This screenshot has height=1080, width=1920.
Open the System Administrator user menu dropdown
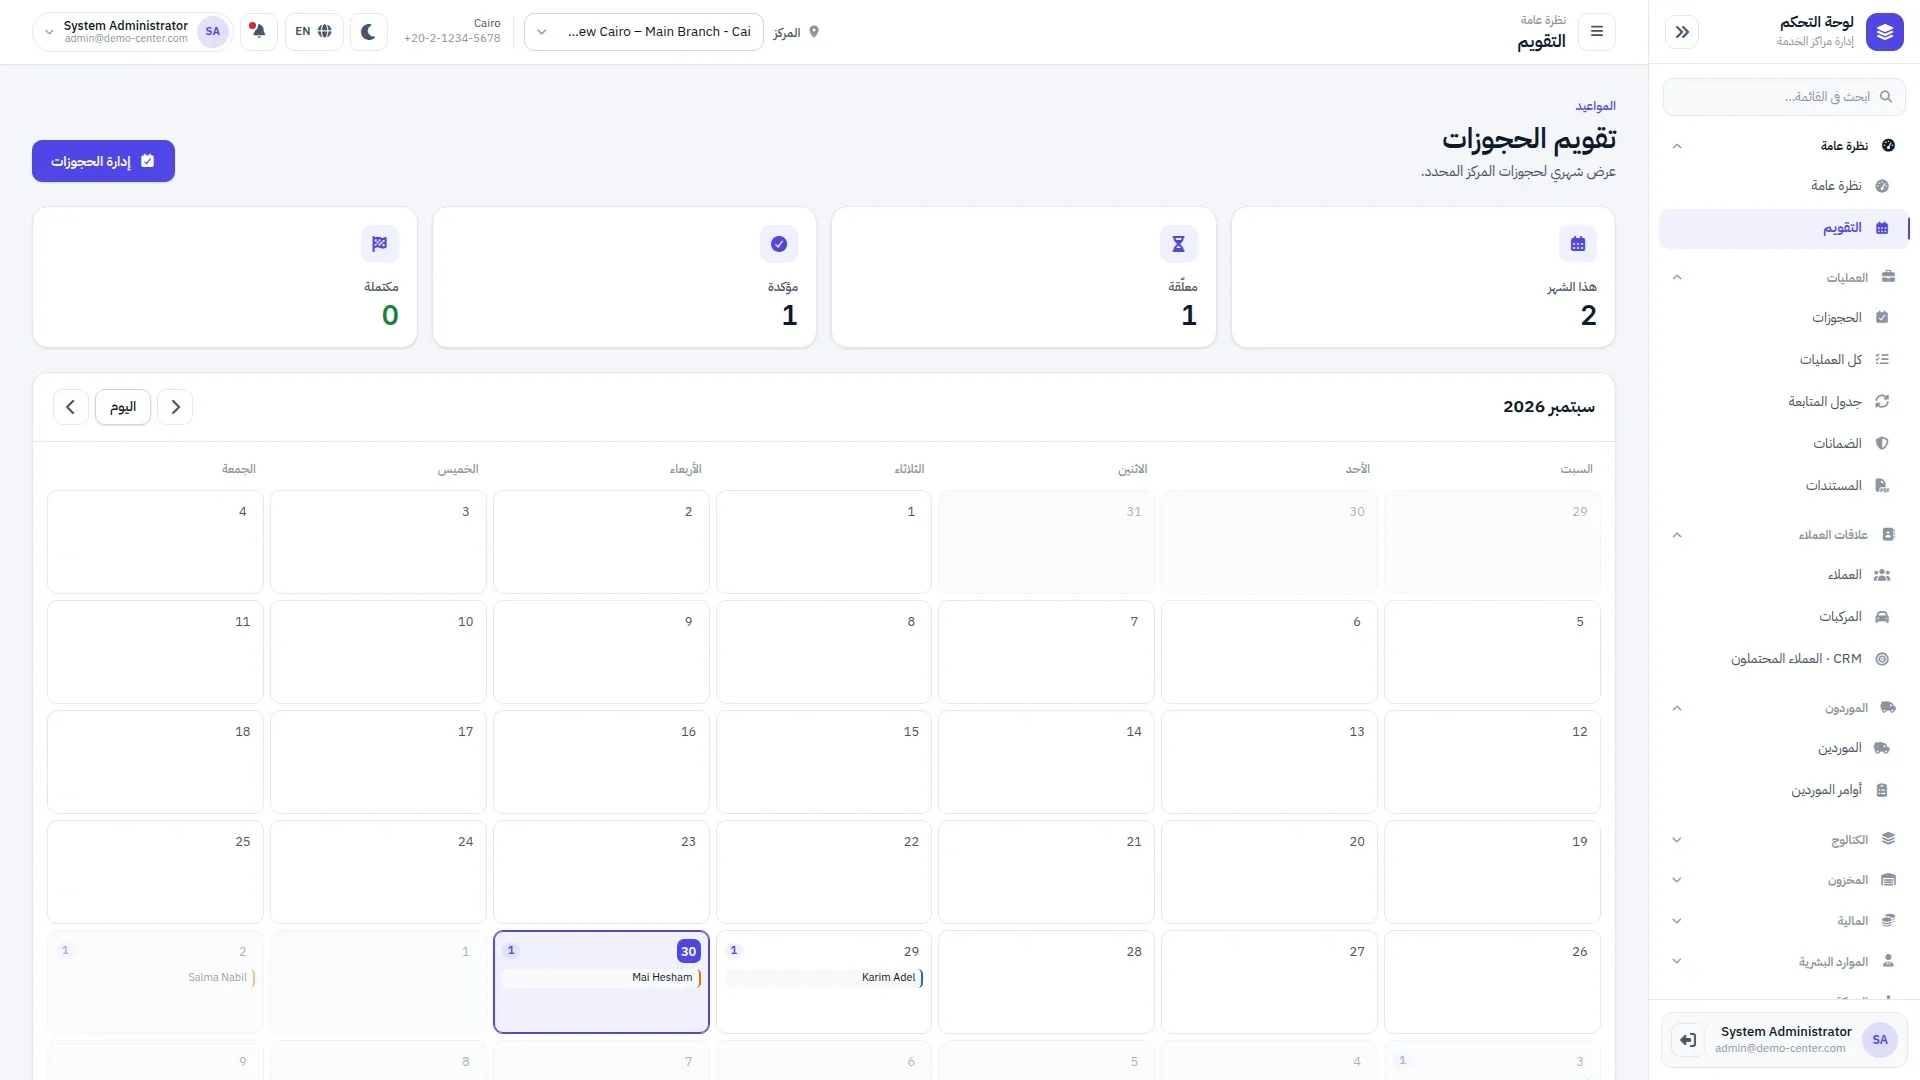(x=133, y=32)
